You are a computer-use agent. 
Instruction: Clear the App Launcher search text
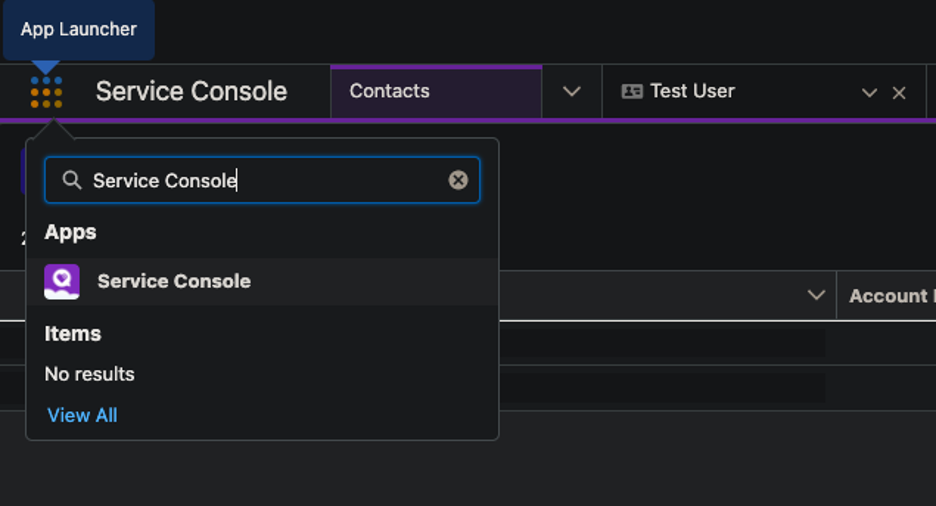(458, 180)
